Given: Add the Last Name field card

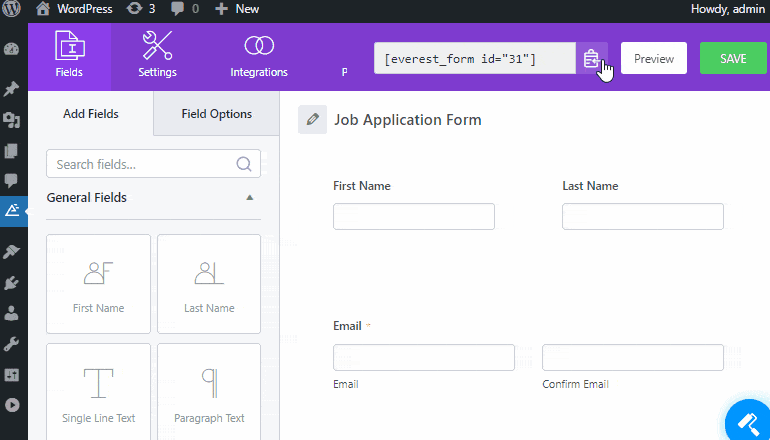Looking at the screenshot, I should 209,284.
